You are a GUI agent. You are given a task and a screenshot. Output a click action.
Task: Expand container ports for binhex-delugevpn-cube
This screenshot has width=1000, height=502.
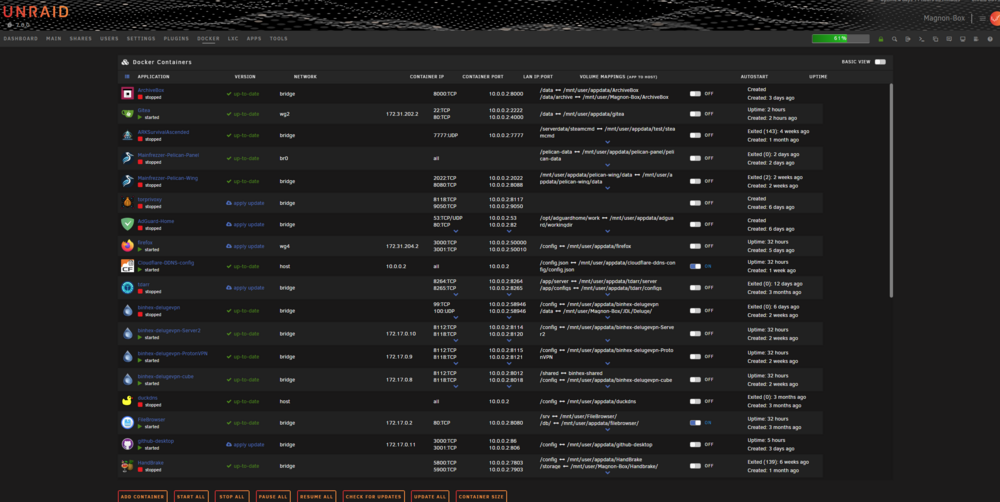(455, 387)
